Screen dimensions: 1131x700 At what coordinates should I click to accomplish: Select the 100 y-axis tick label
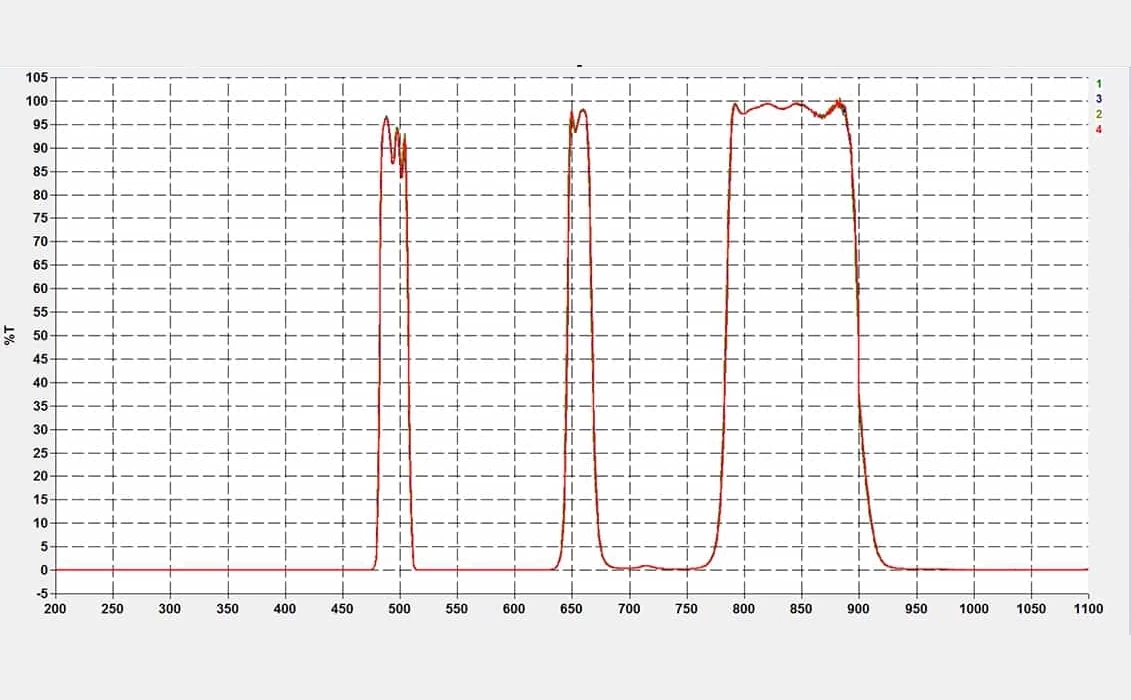[x=36, y=101]
